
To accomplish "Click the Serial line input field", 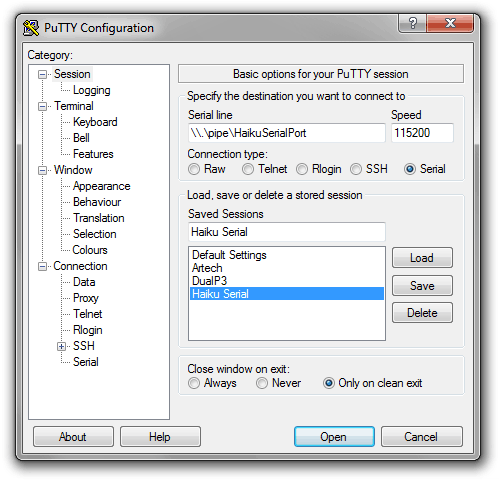I will [x=287, y=133].
